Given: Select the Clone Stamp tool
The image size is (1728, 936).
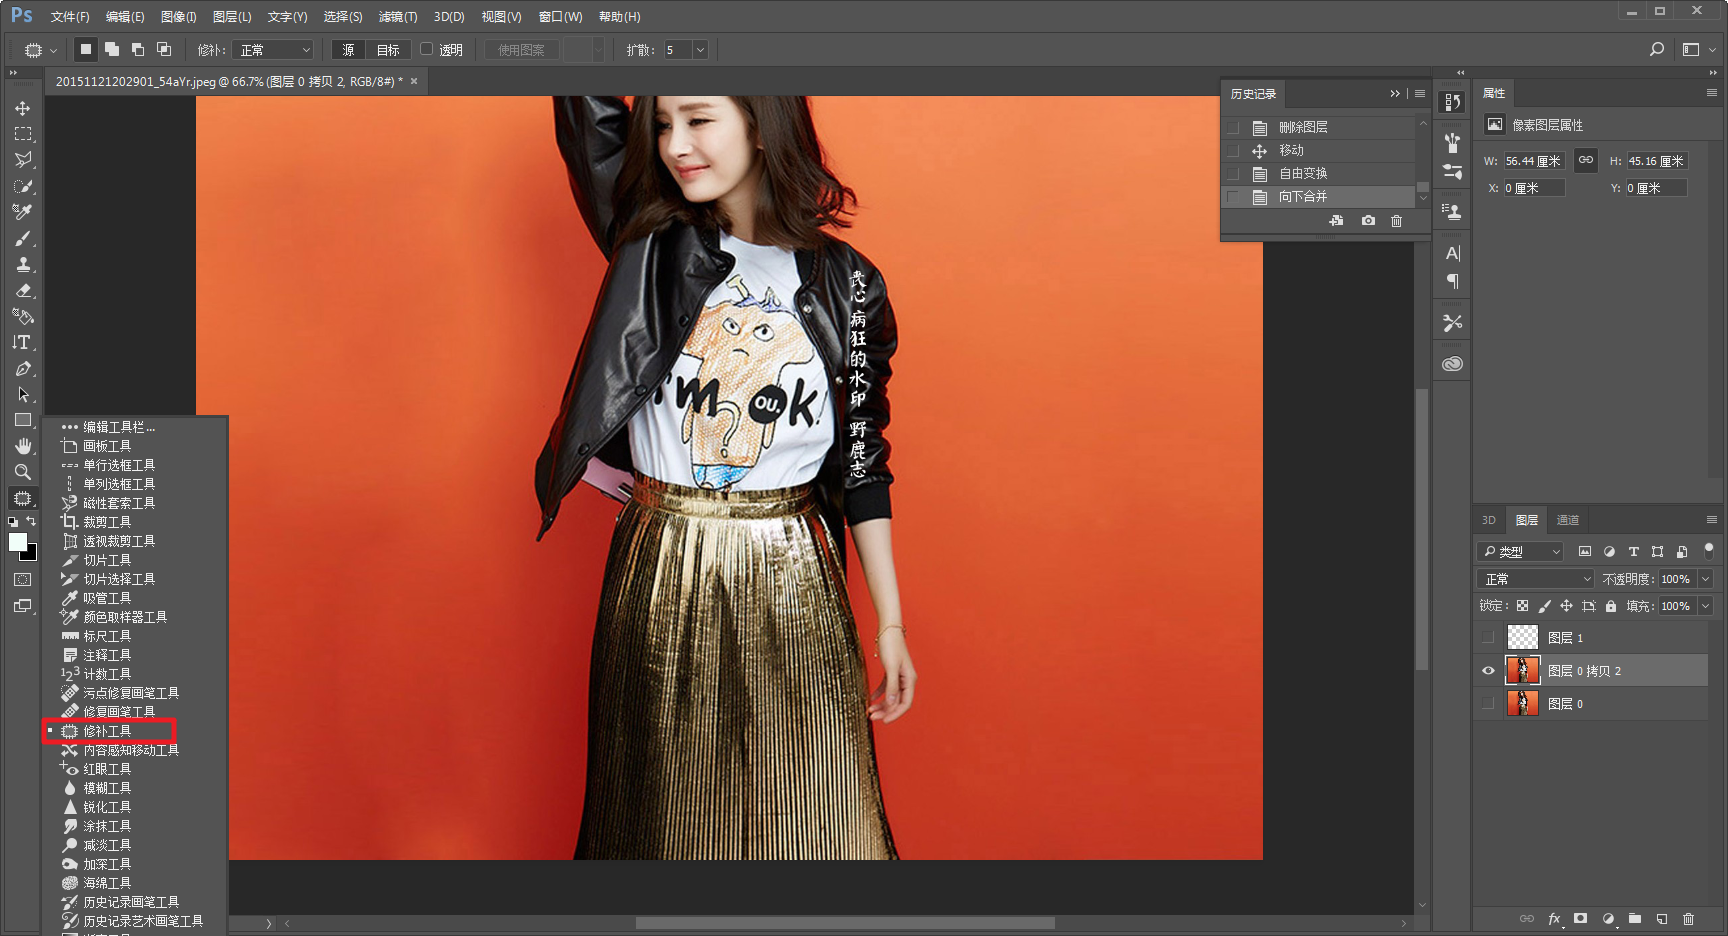Looking at the screenshot, I should 22,264.
